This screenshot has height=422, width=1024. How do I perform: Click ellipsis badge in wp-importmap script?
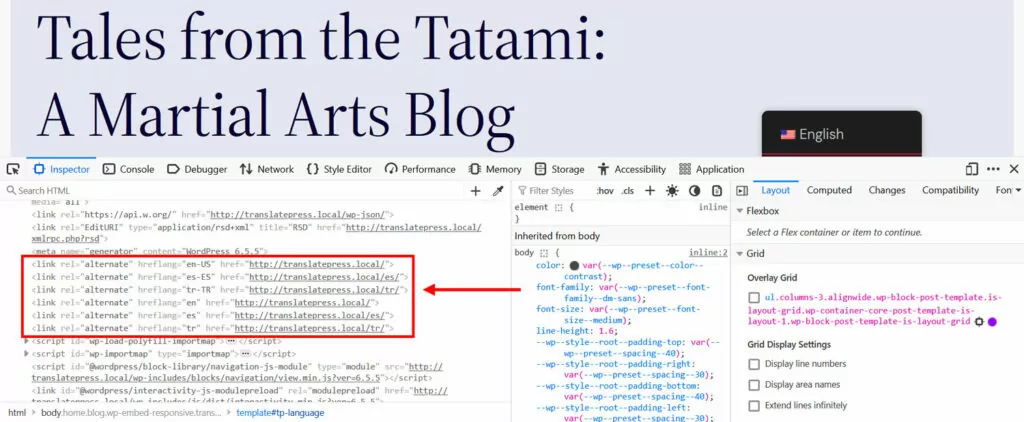click(246, 353)
